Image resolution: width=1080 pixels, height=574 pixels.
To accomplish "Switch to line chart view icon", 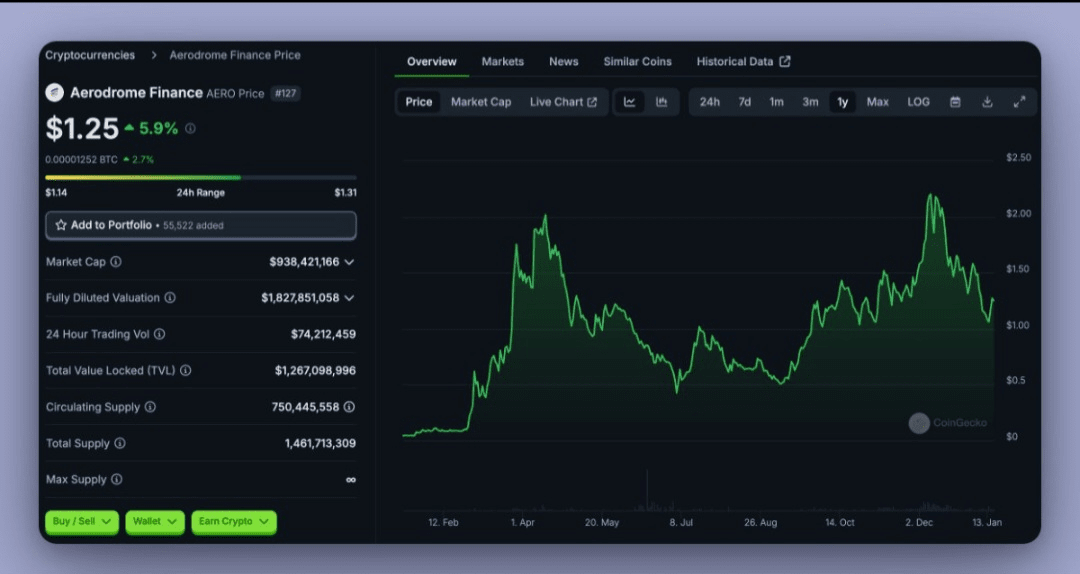I will click(630, 102).
